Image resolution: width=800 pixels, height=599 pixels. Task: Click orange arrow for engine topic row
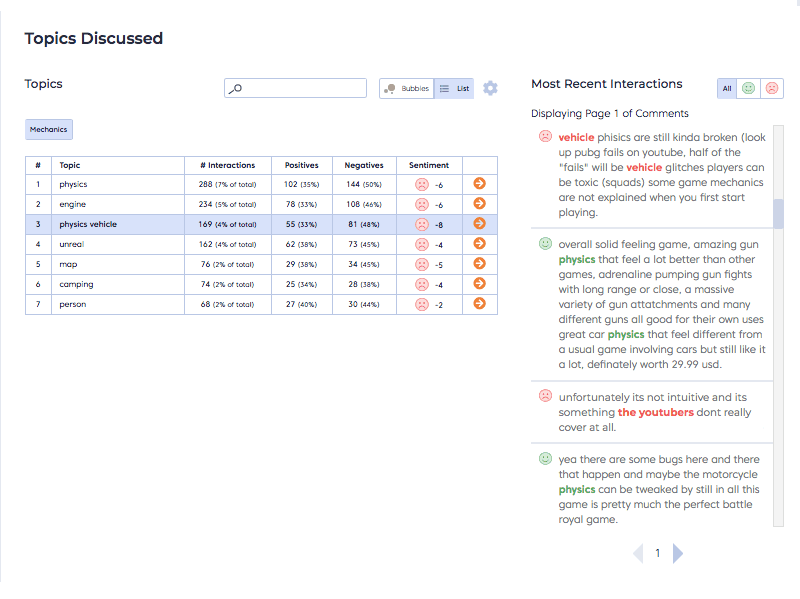pos(479,204)
